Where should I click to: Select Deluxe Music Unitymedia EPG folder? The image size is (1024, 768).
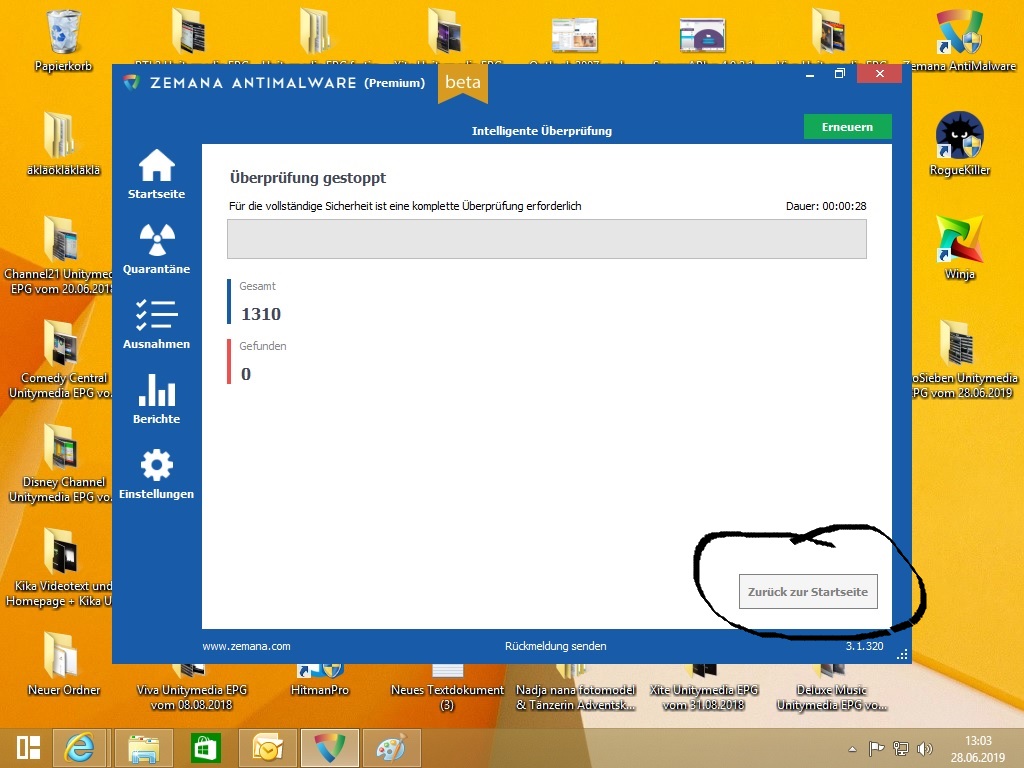831,688
